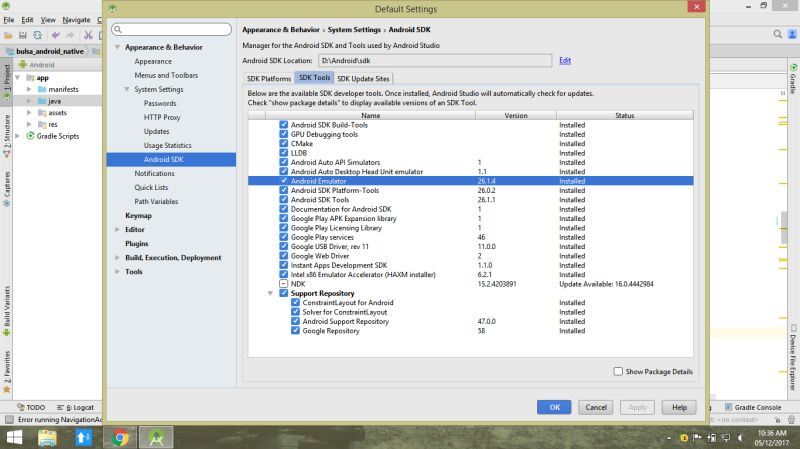800x449 pixels.
Task: Open File Explorer from taskbar
Action: coord(47,437)
